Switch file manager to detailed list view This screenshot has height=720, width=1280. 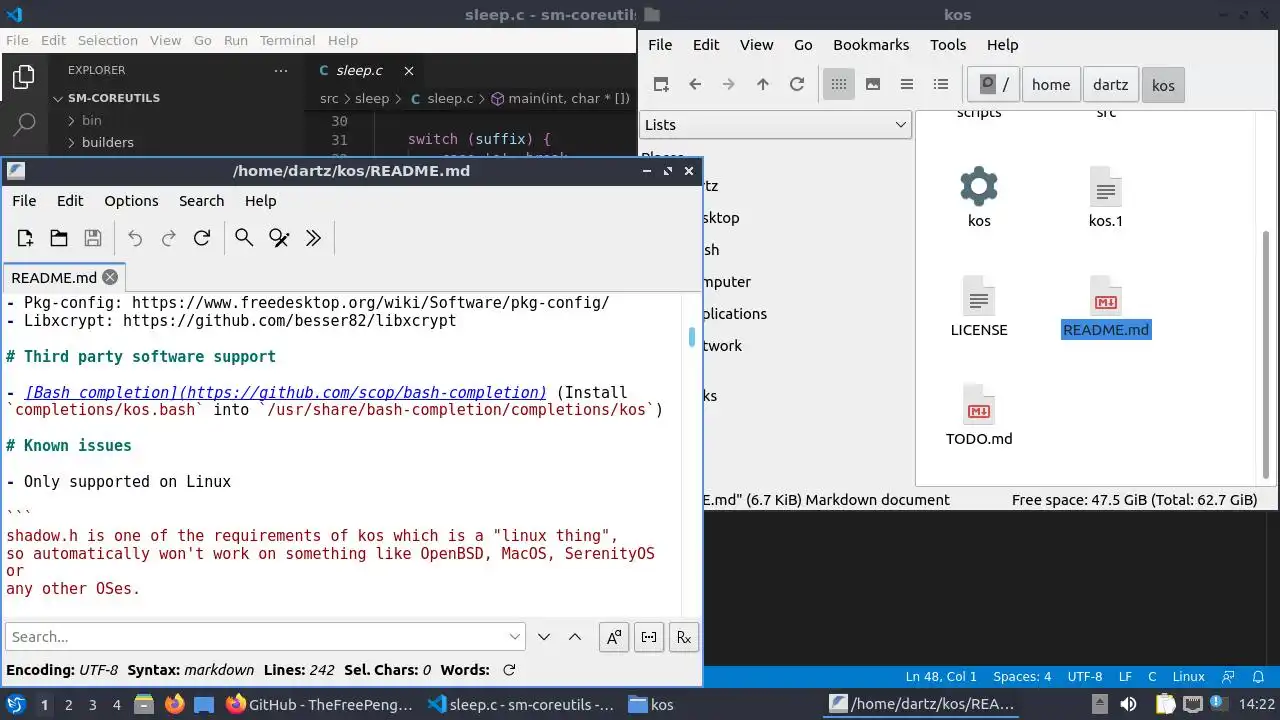tap(941, 84)
